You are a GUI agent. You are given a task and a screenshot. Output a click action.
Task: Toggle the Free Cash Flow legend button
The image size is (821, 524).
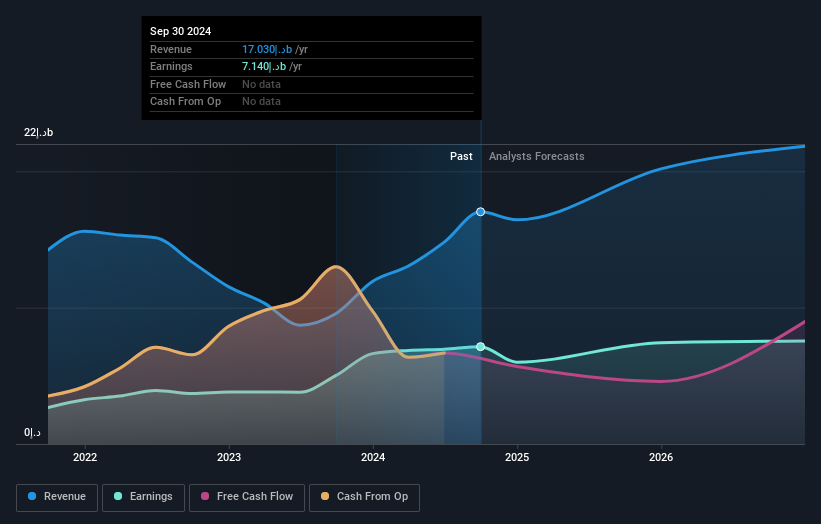[247, 497]
